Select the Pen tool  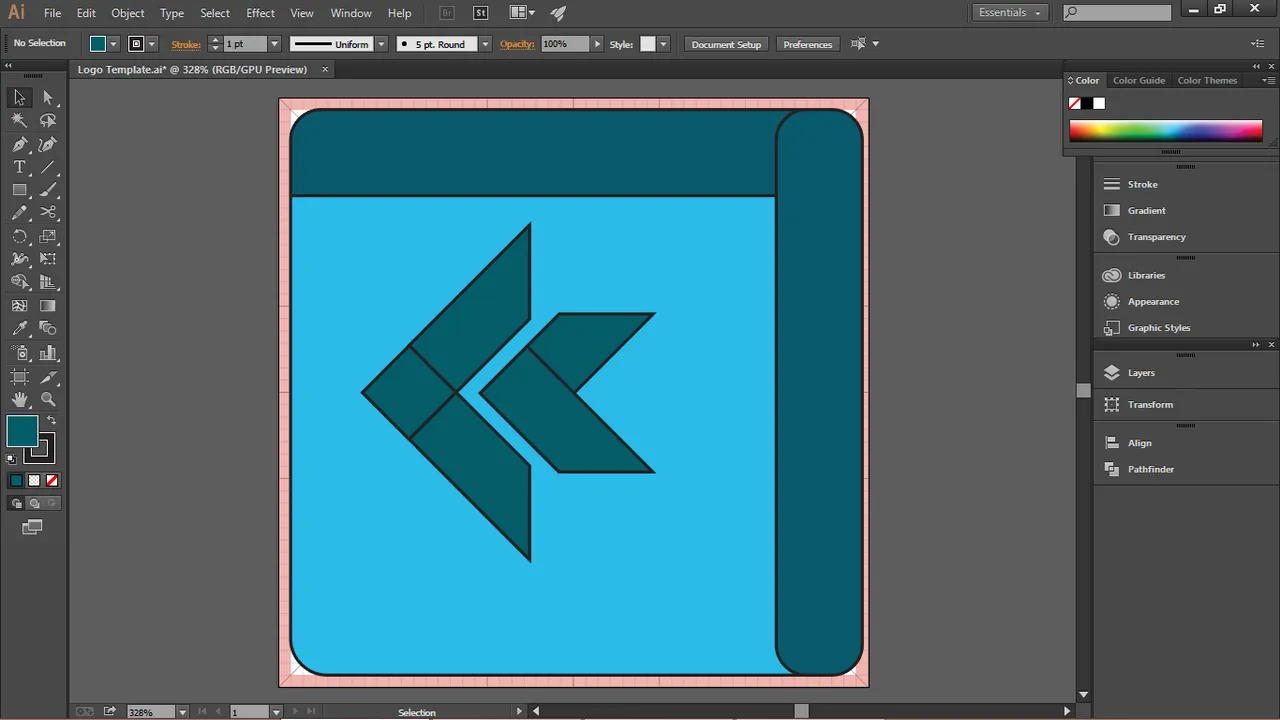coord(19,144)
